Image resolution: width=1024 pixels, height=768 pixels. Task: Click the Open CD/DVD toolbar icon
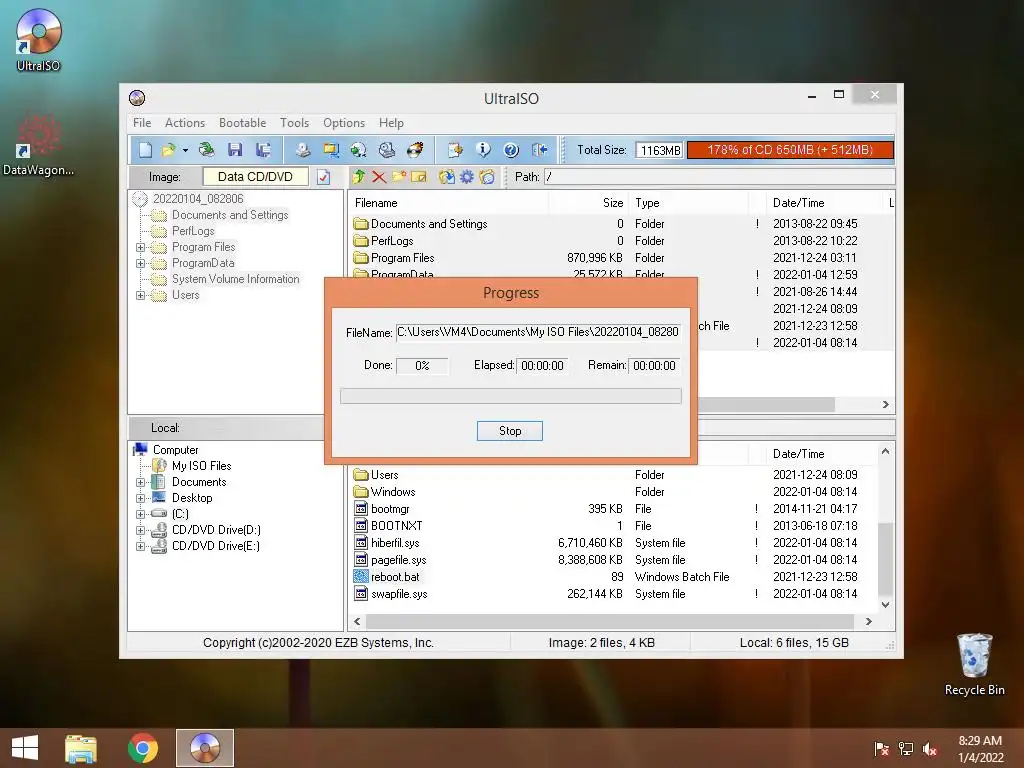pyautogui.click(x=206, y=150)
